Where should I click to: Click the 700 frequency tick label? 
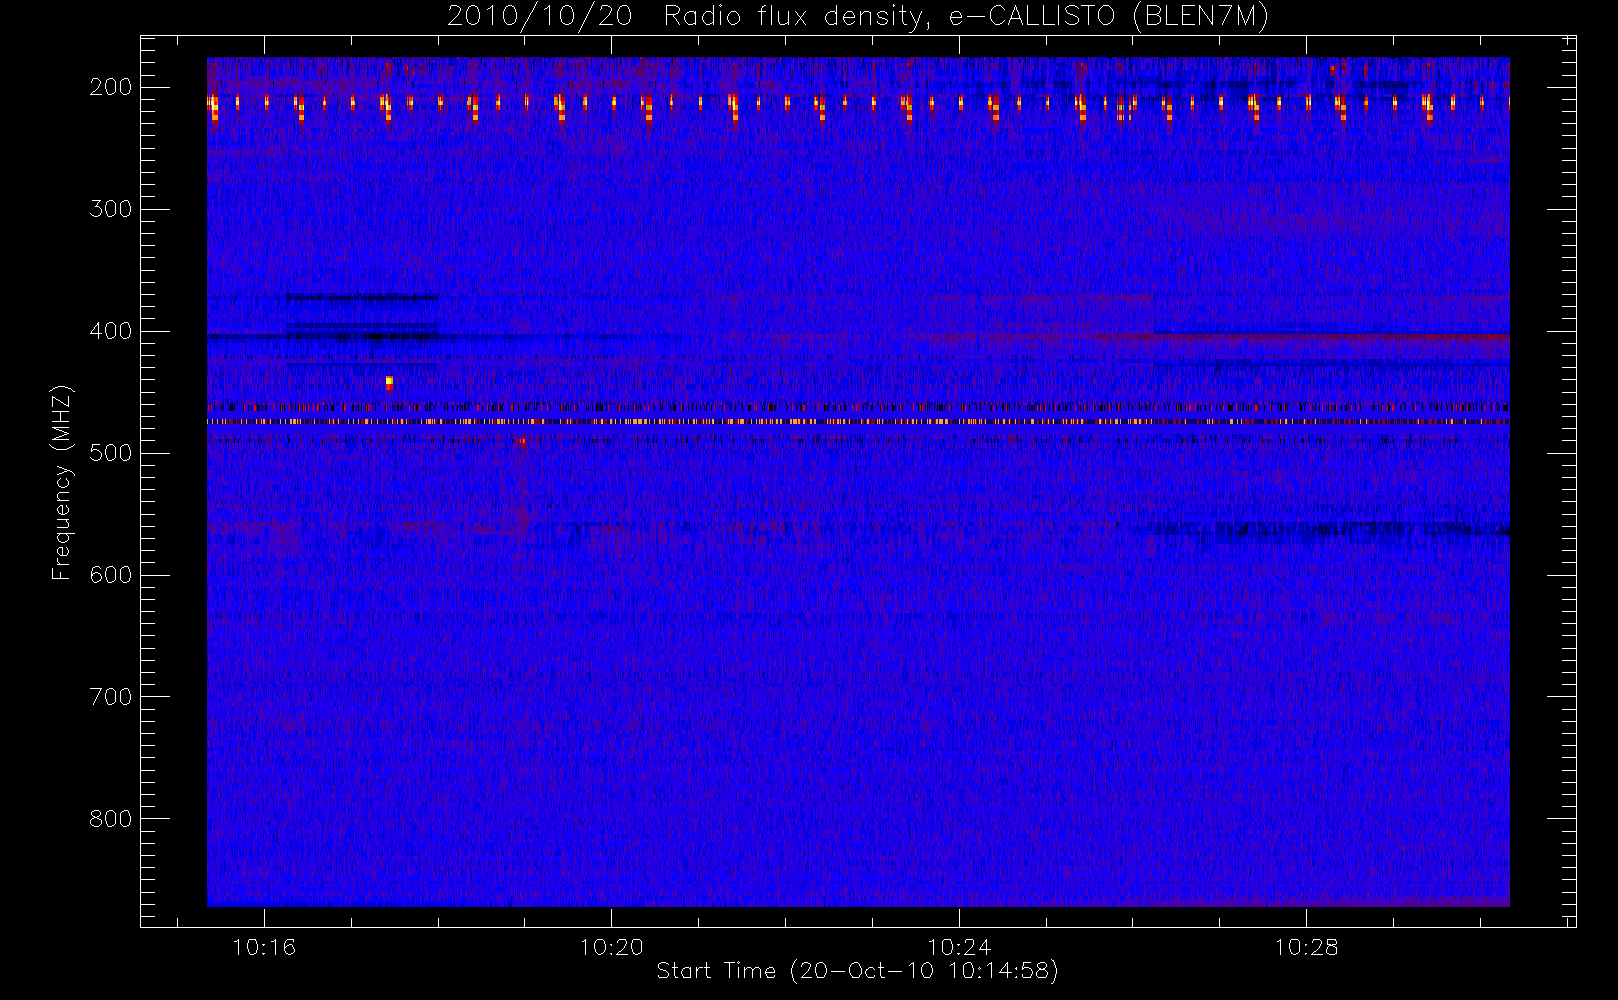pyautogui.click(x=111, y=697)
